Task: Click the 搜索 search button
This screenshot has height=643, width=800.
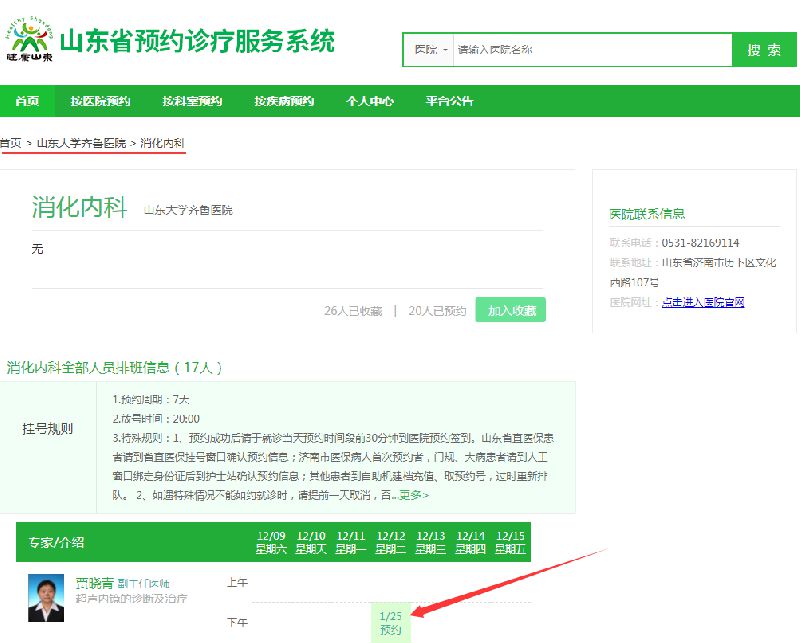Action: [x=764, y=50]
